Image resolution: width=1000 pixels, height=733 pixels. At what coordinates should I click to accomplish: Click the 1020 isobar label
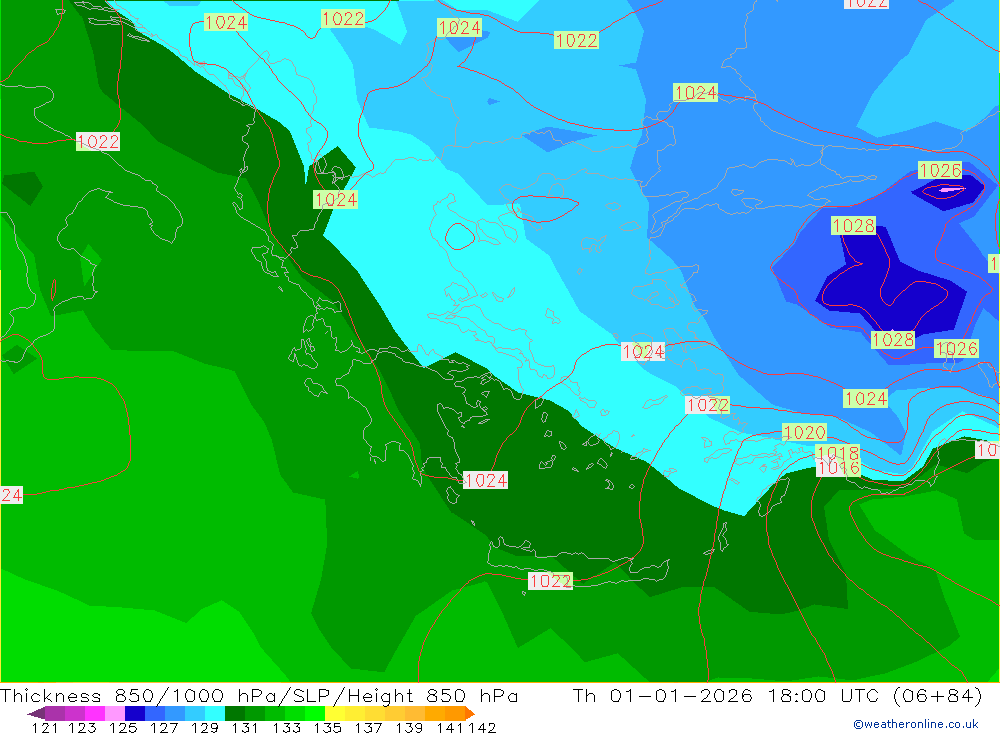pos(804,433)
